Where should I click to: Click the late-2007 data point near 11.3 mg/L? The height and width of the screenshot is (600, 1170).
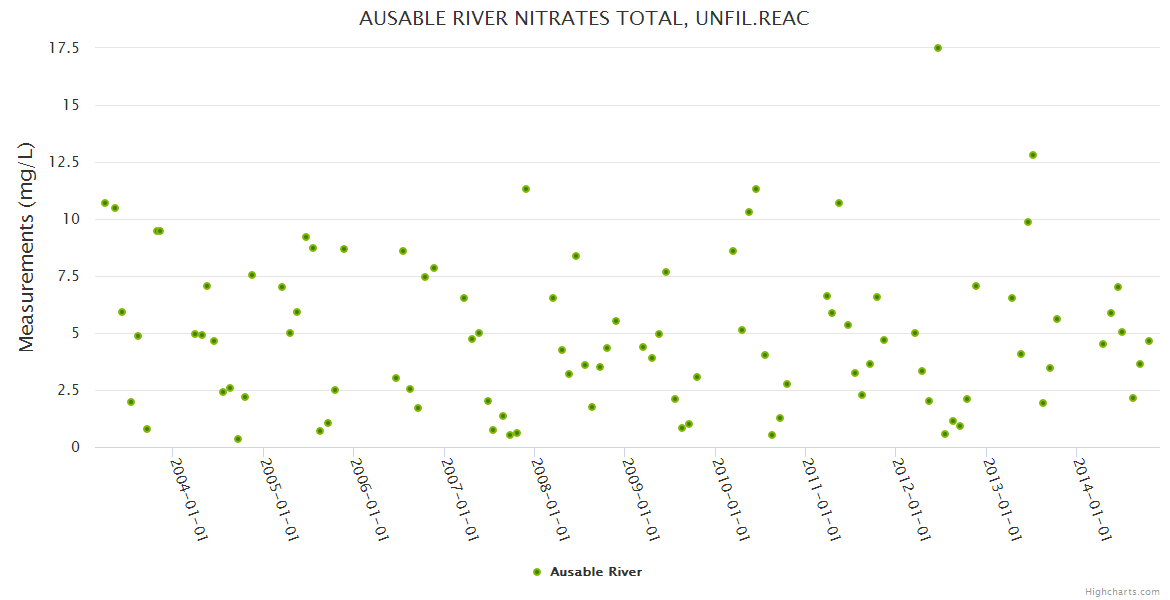tap(526, 189)
